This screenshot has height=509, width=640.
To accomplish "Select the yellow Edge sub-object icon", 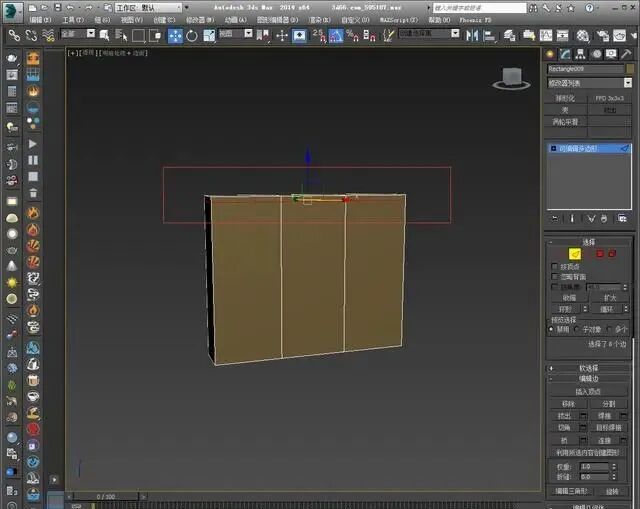I will pyautogui.click(x=575, y=254).
